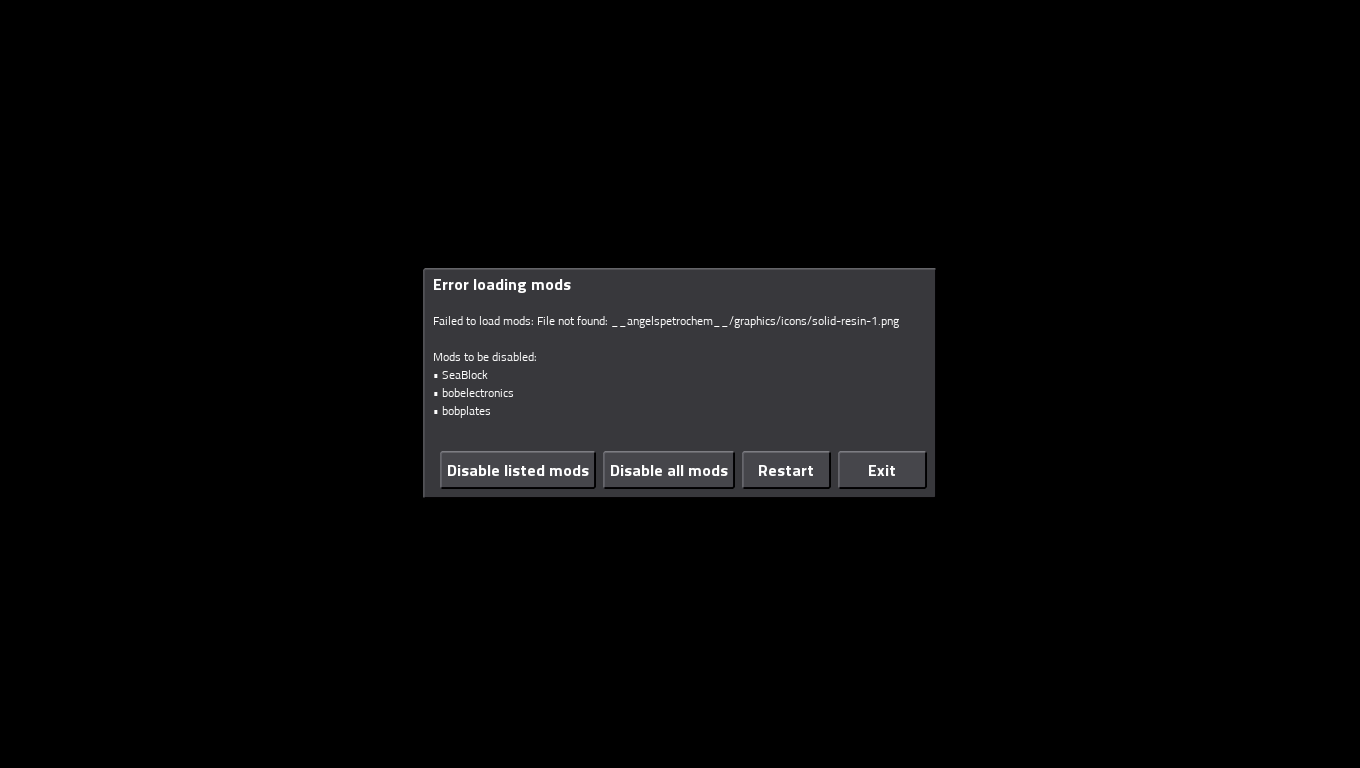This screenshot has height=768, width=1360.
Task: Select the bobplates list entry
Action: (466, 411)
